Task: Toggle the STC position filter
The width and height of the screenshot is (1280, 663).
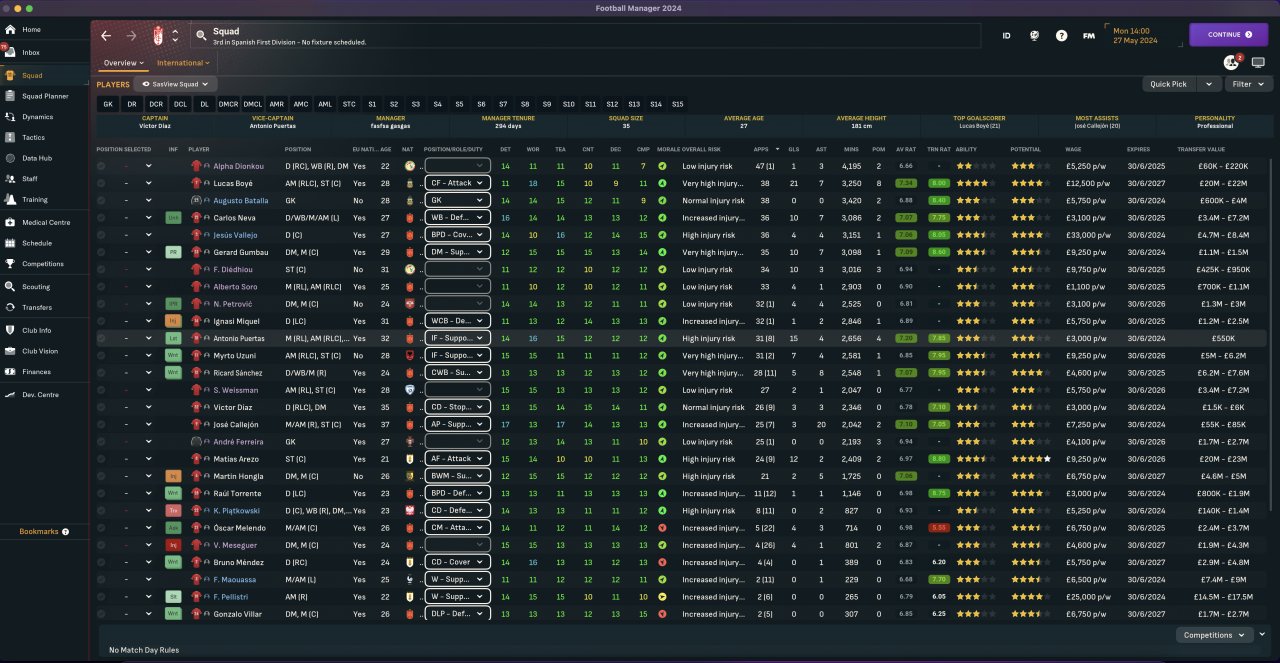Action: tap(349, 104)
